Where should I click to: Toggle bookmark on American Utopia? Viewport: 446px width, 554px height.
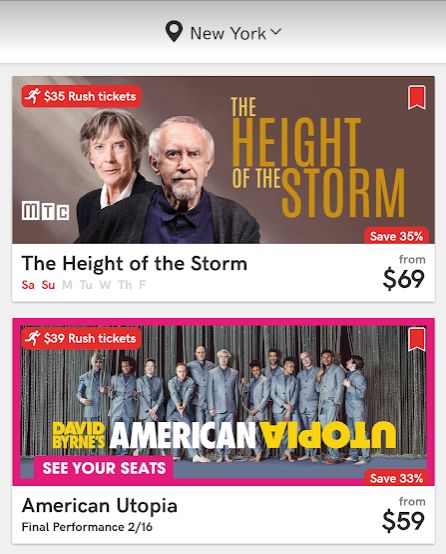pos(417,340)
